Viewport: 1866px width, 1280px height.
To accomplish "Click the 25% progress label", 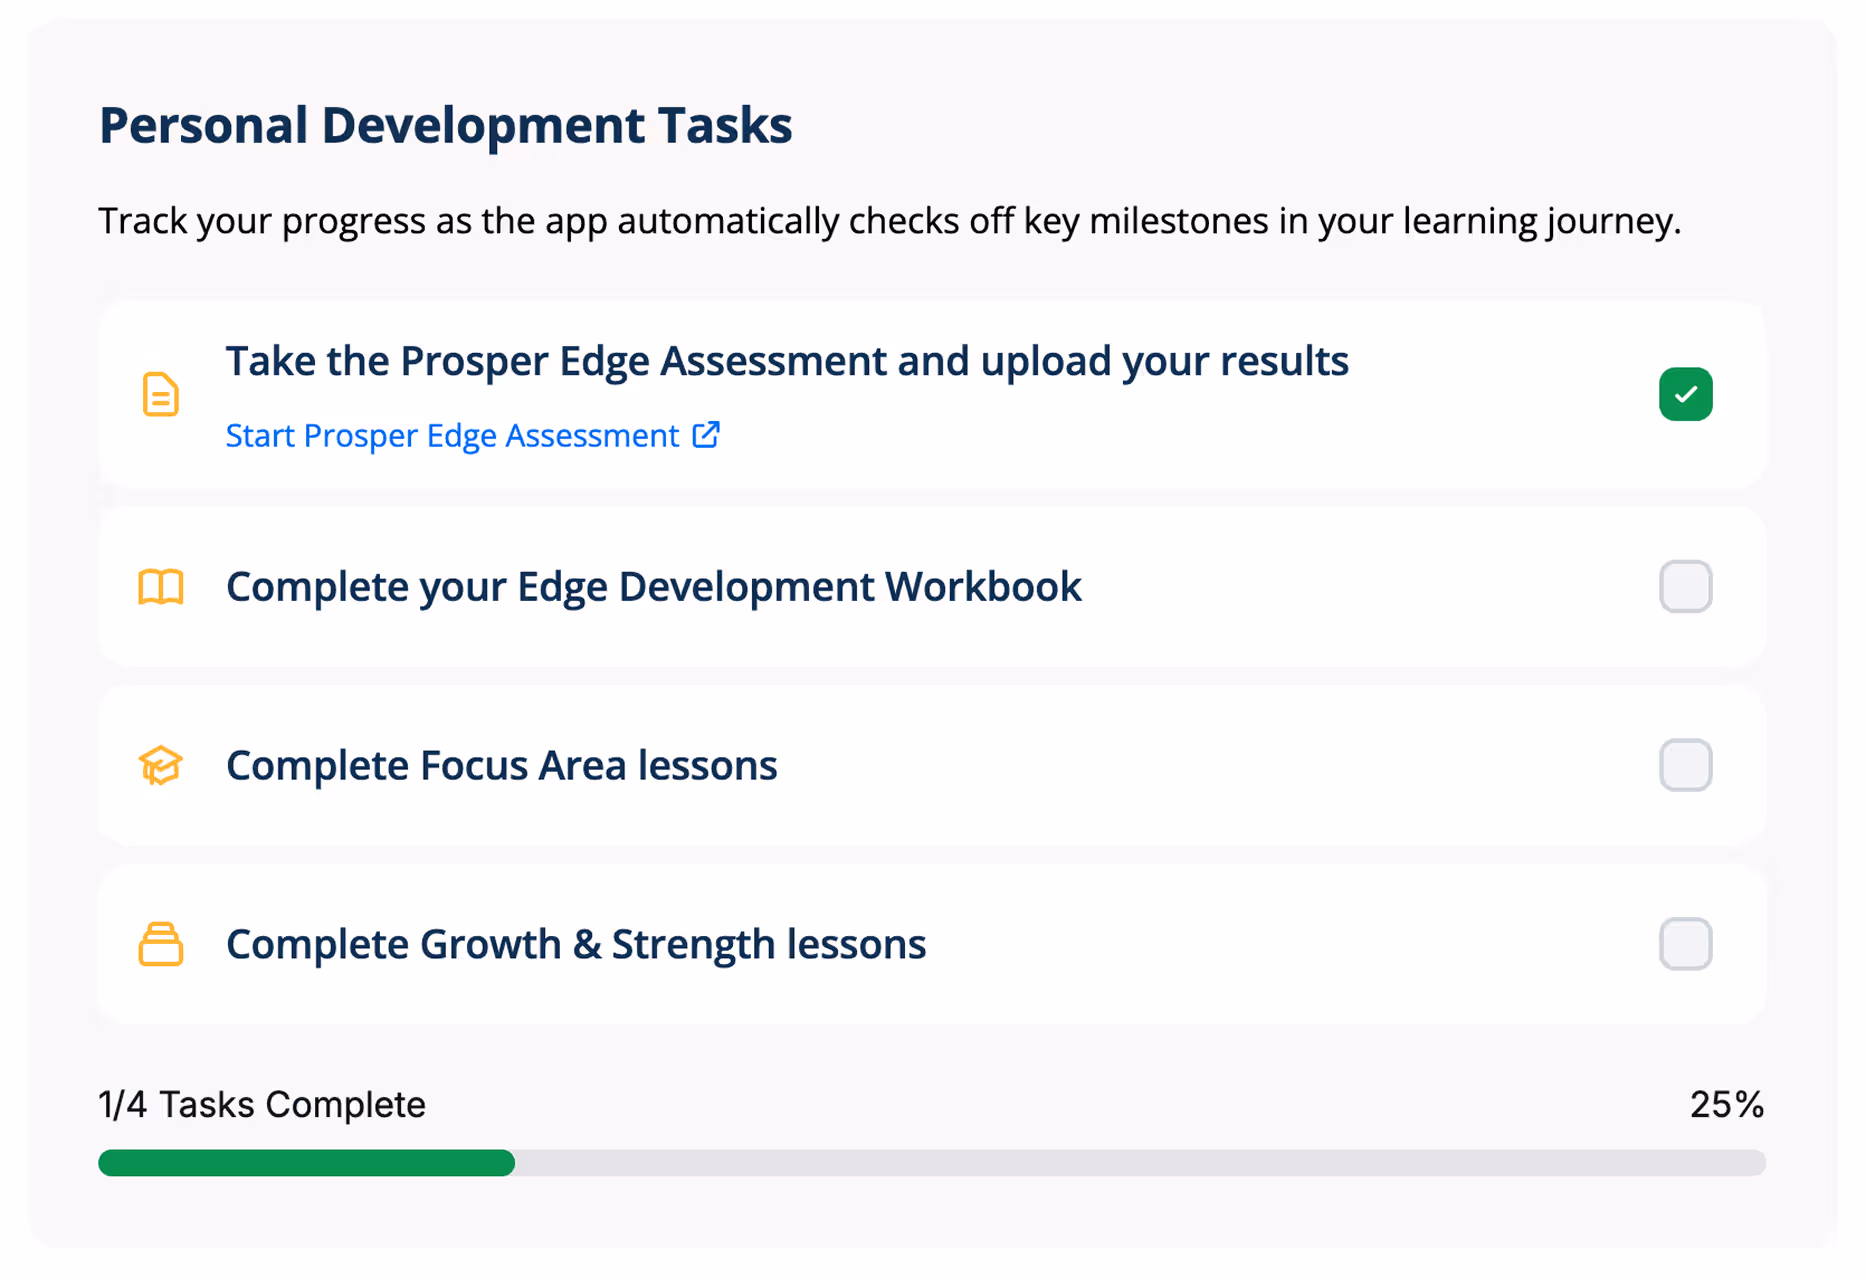I will (1725, 1104).
